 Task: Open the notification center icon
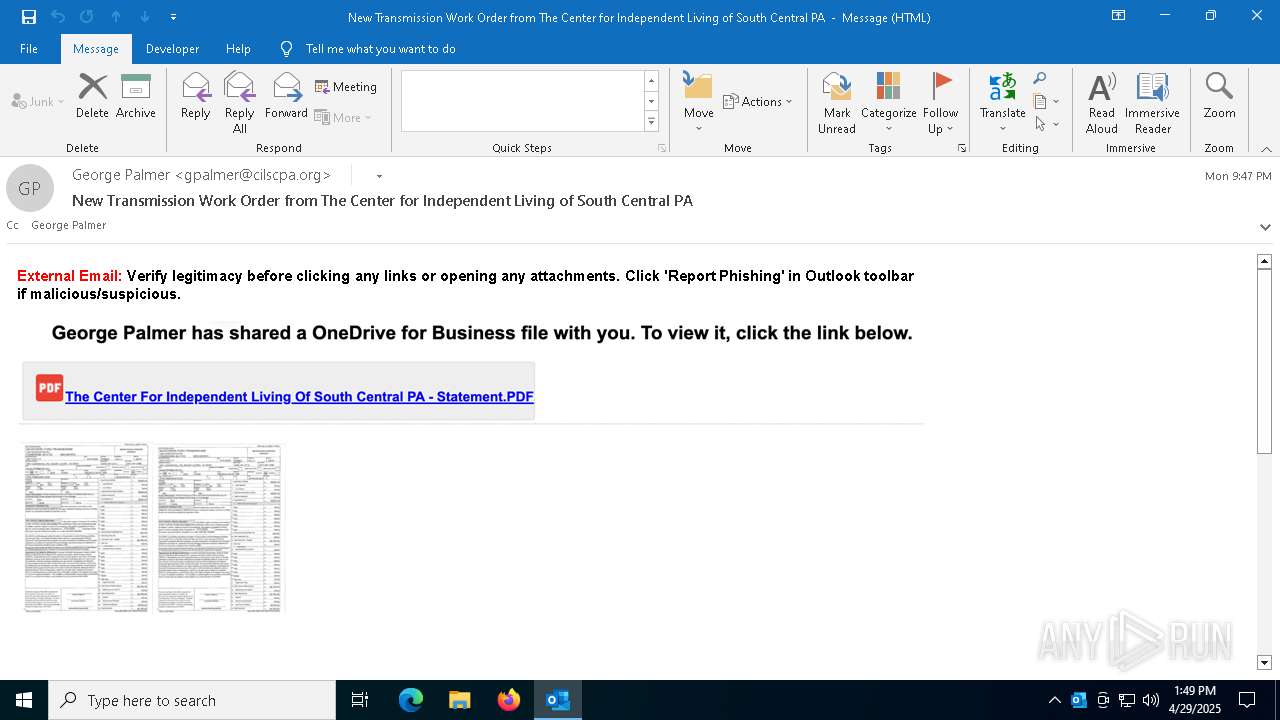(x=1247, y=700)
